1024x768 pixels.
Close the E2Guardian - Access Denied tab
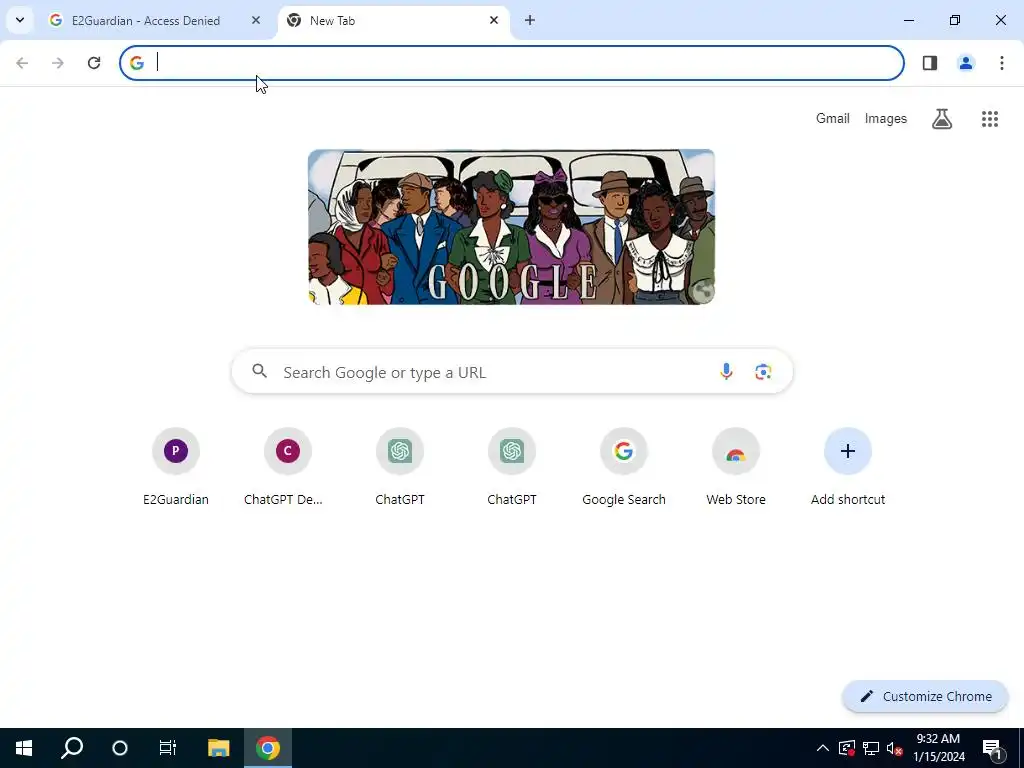[x=256, y=20]
